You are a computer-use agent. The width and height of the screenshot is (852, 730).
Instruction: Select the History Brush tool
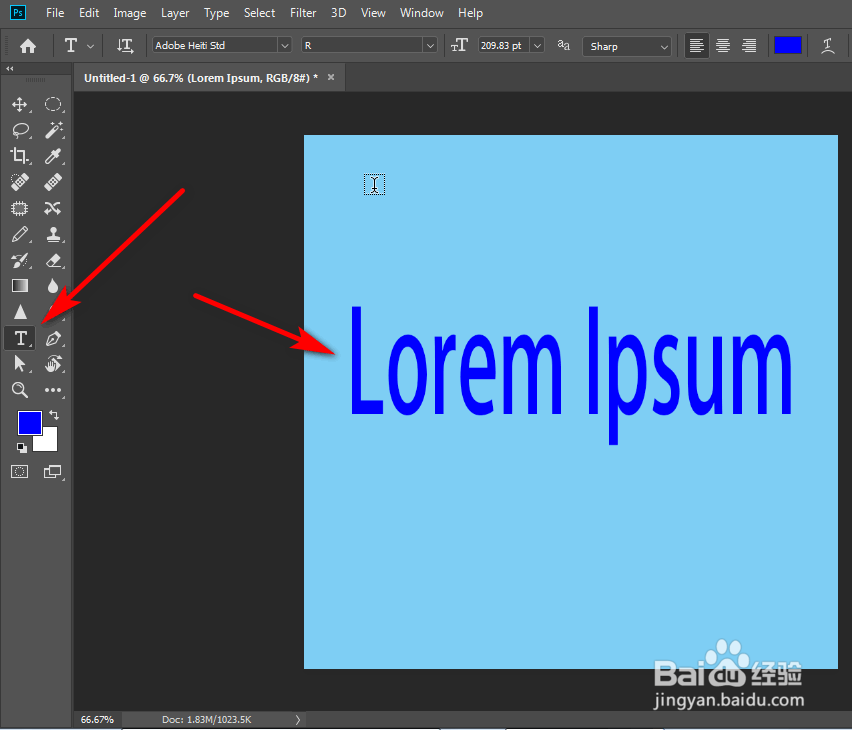click(20, 260)
